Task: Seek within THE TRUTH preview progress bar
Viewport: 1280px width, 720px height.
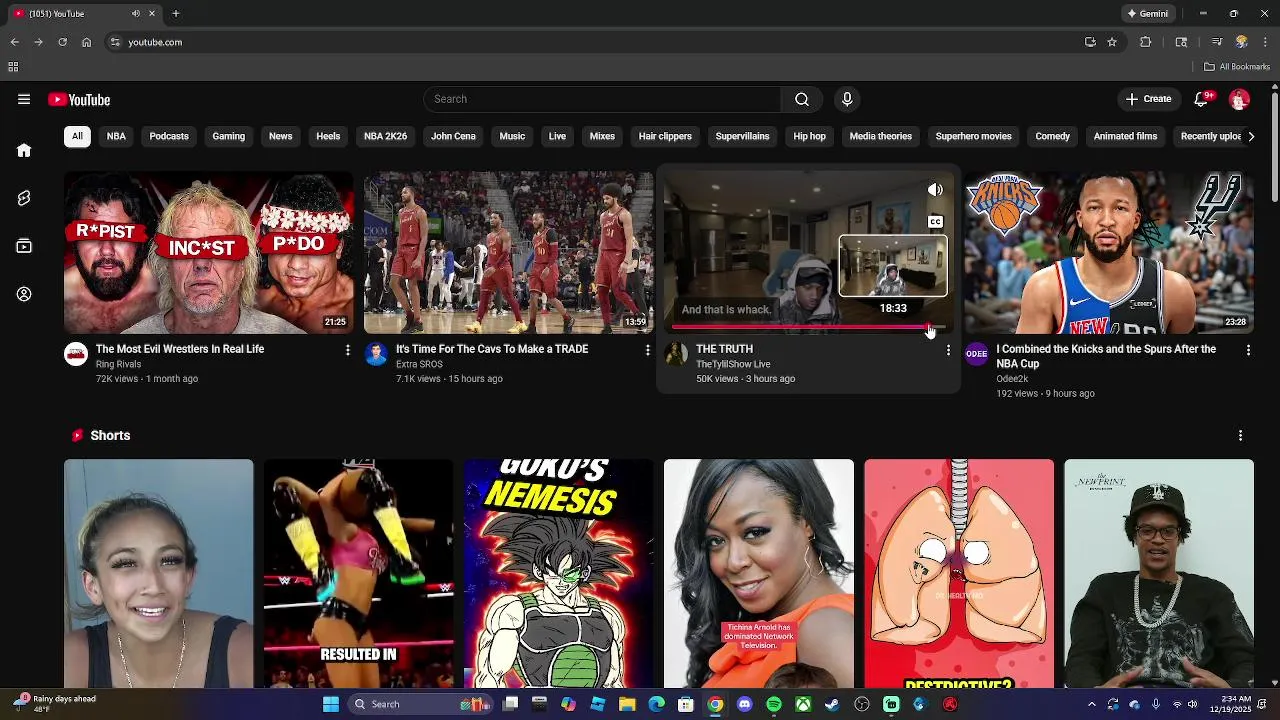Action: pos(808,327)
